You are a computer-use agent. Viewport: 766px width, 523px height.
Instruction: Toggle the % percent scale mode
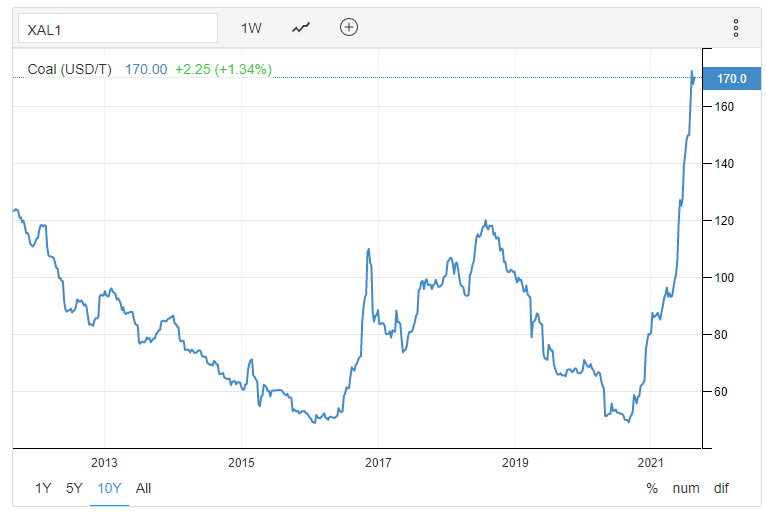652,488
